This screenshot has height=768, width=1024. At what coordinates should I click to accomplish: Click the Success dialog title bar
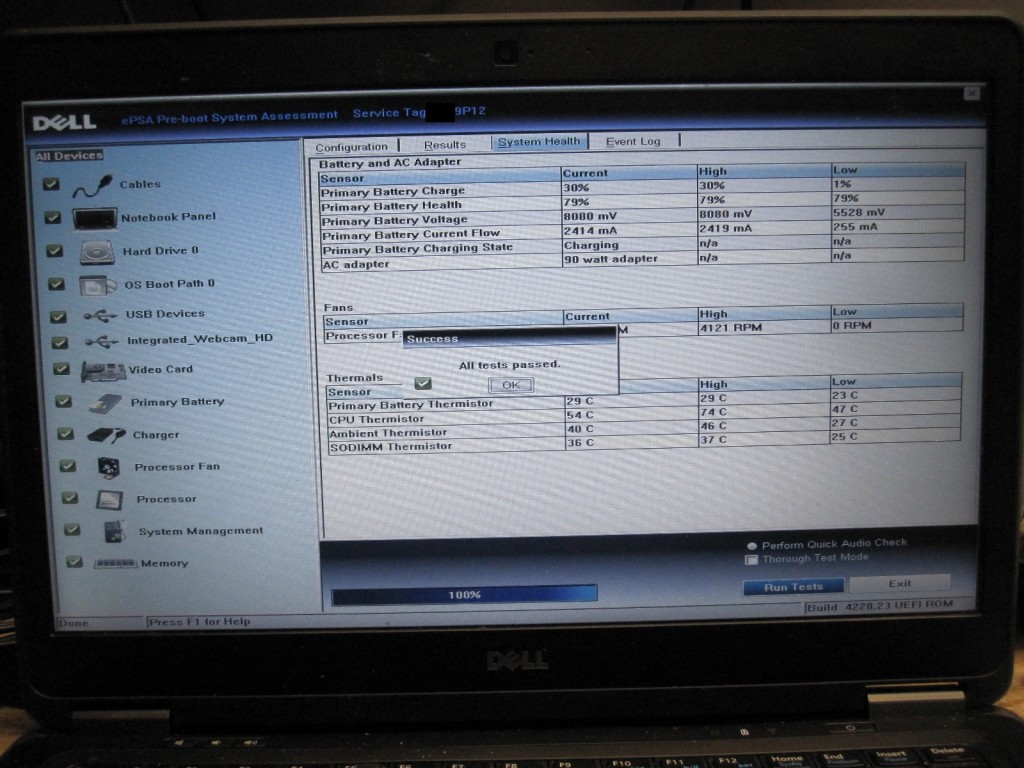(509, 338)
